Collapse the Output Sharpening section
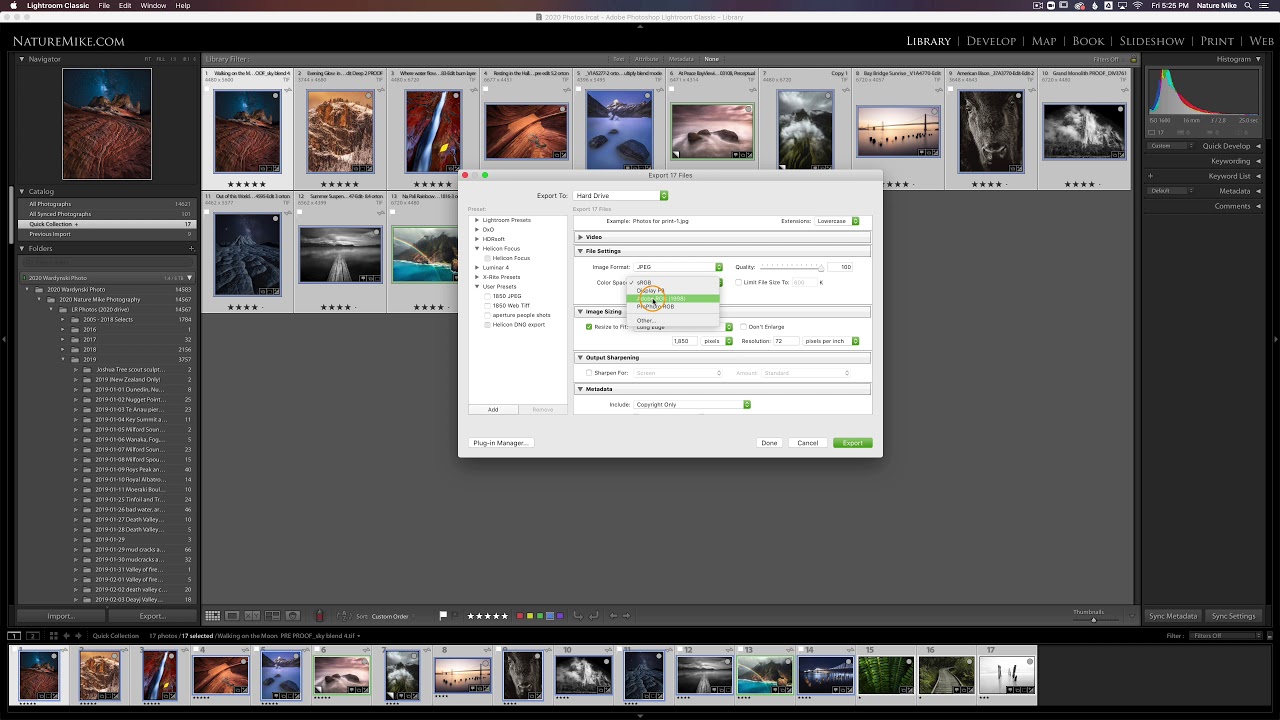Viewport: 1280px width, 720px height. [x=580, y=357]
